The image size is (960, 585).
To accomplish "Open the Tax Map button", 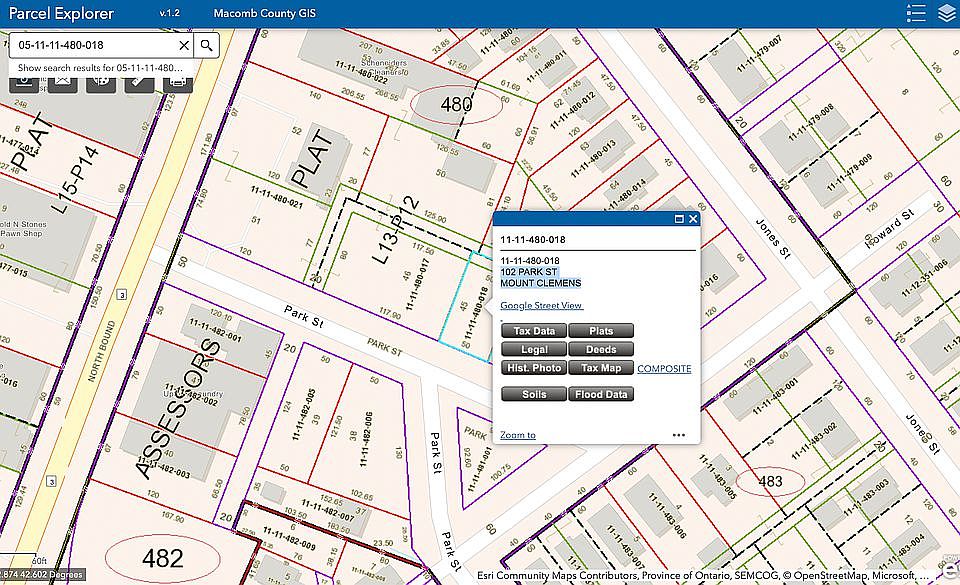I will tap(601, 368).
